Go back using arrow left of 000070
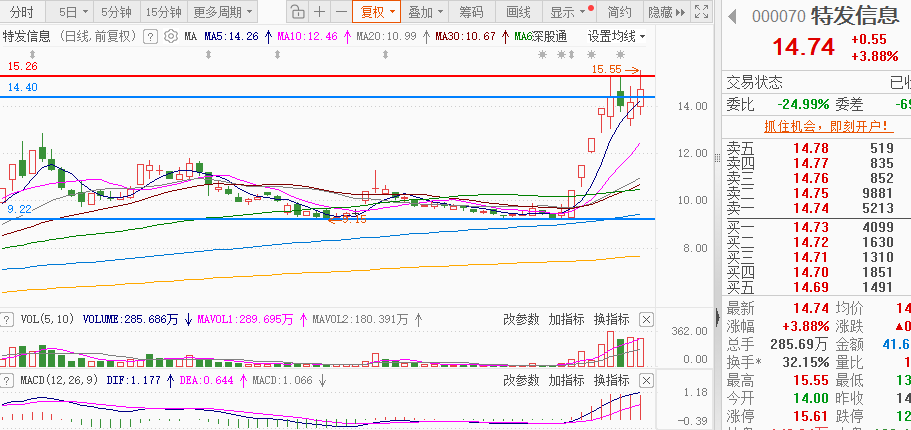 point(733,16)
